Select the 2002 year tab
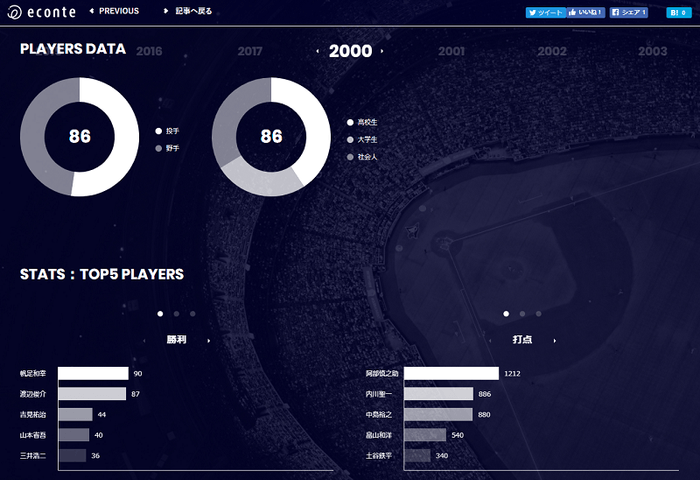The image size is (700, 480). pos(552,51)
